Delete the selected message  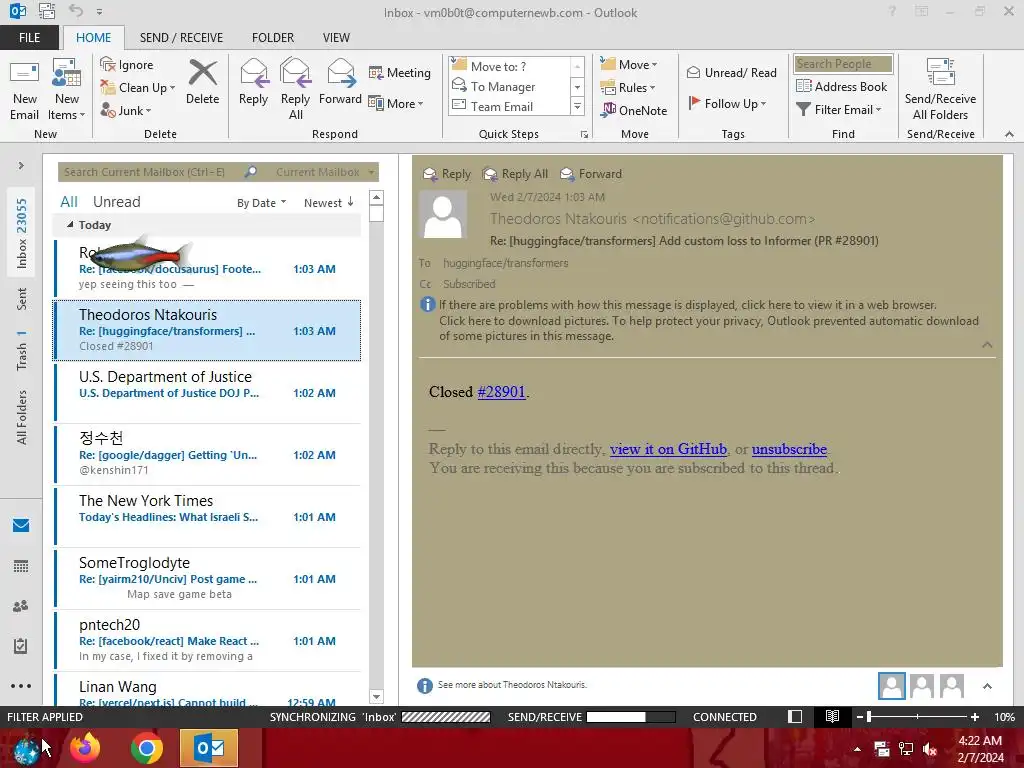tap(202, 82)
